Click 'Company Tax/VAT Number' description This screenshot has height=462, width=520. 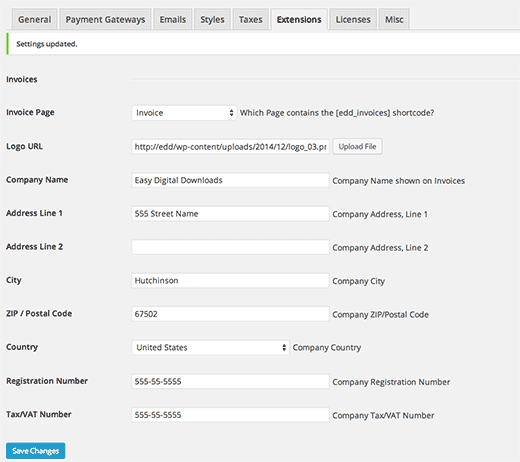[x=383, y=415]
